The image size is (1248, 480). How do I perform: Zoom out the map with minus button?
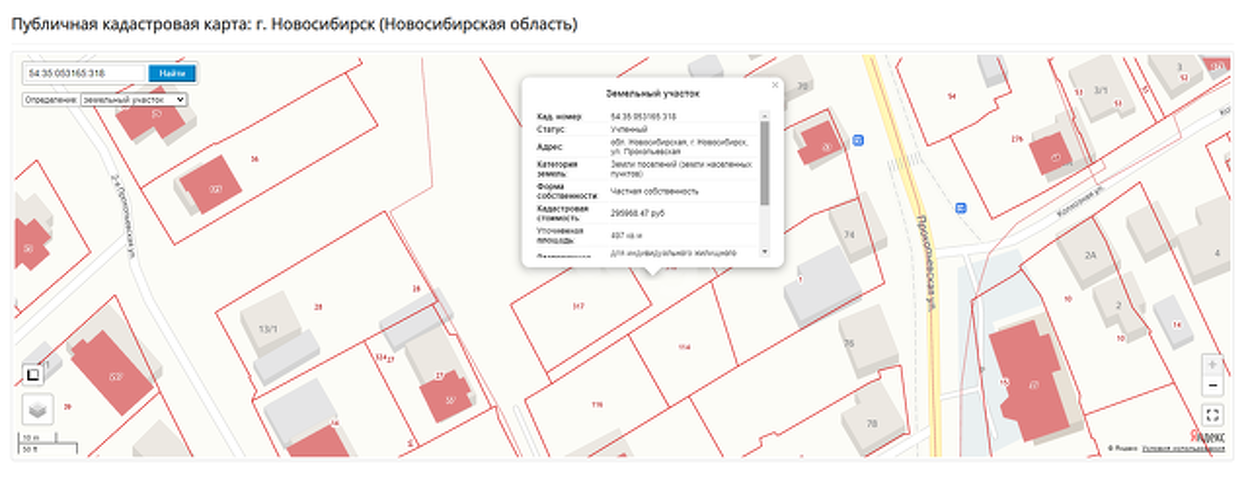pos(1213,386)
